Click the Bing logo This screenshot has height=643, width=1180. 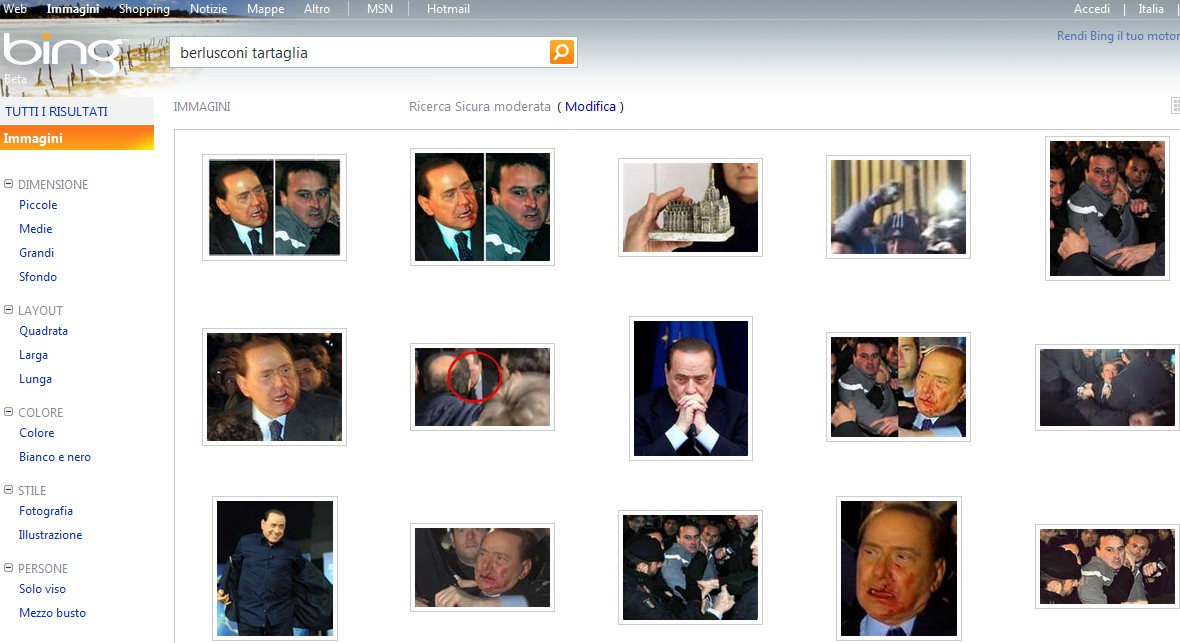[x=60, y=52]
